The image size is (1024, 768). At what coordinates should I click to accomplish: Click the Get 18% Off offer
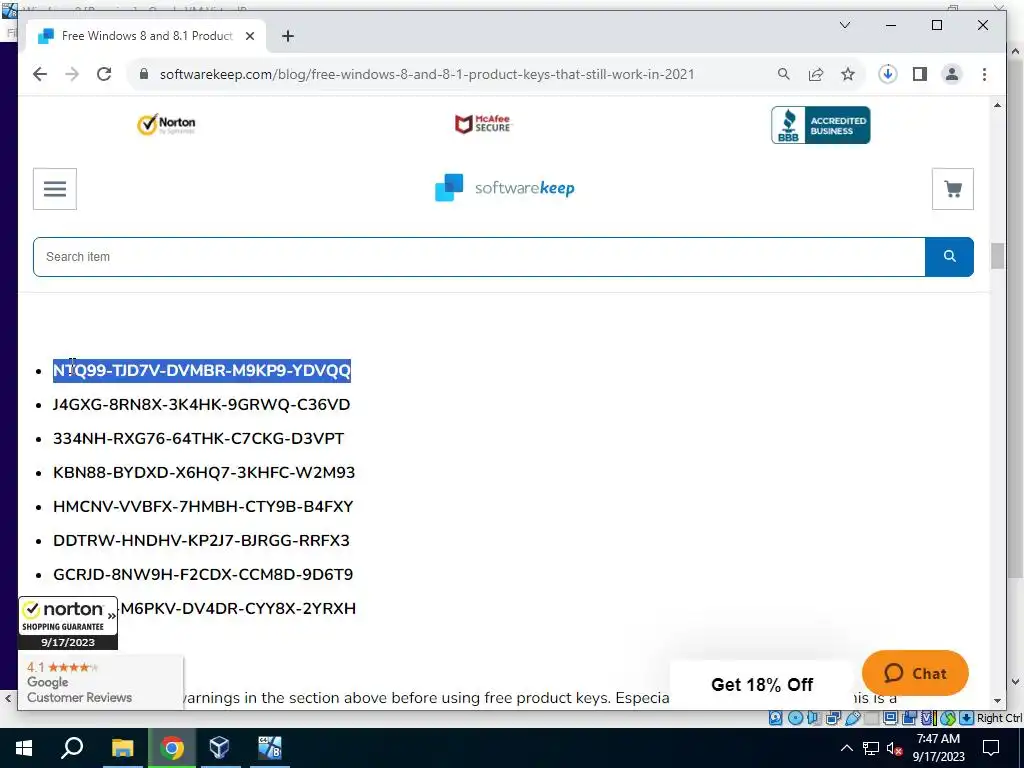tap(761, 684)
